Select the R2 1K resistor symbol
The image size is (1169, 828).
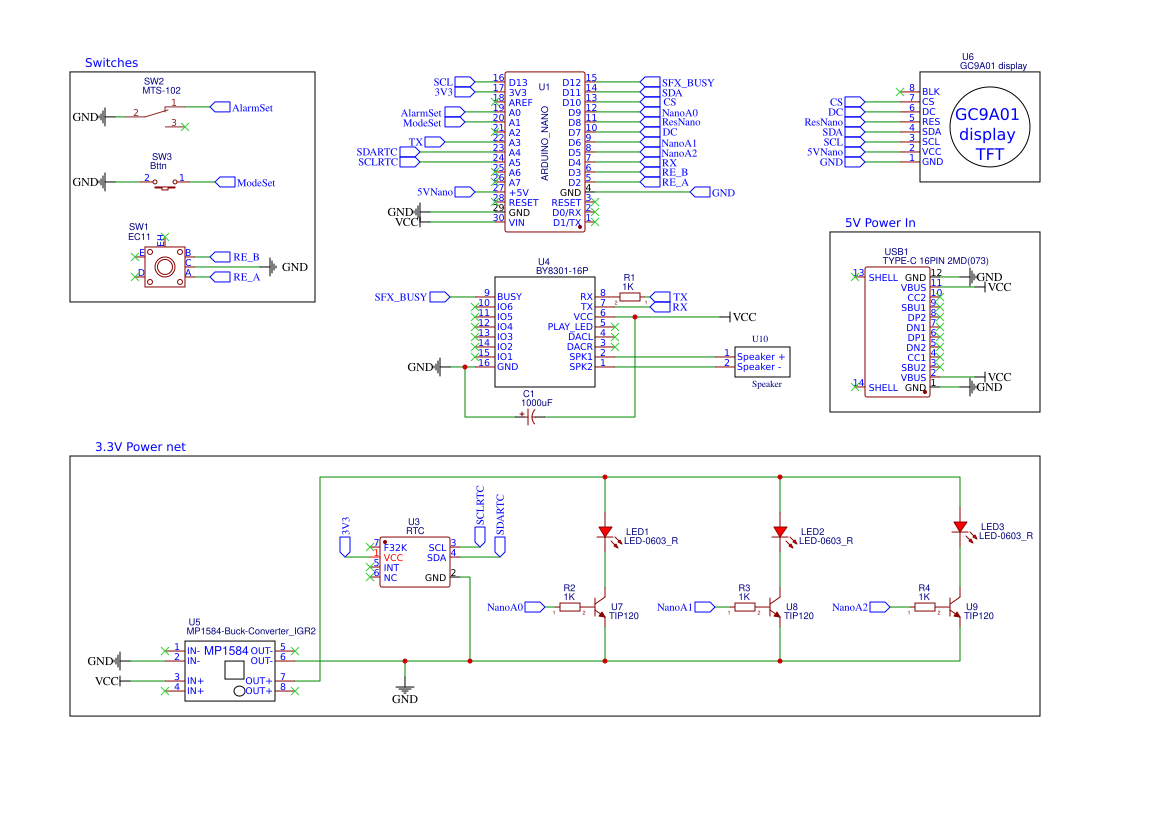[x=570, y=607]
